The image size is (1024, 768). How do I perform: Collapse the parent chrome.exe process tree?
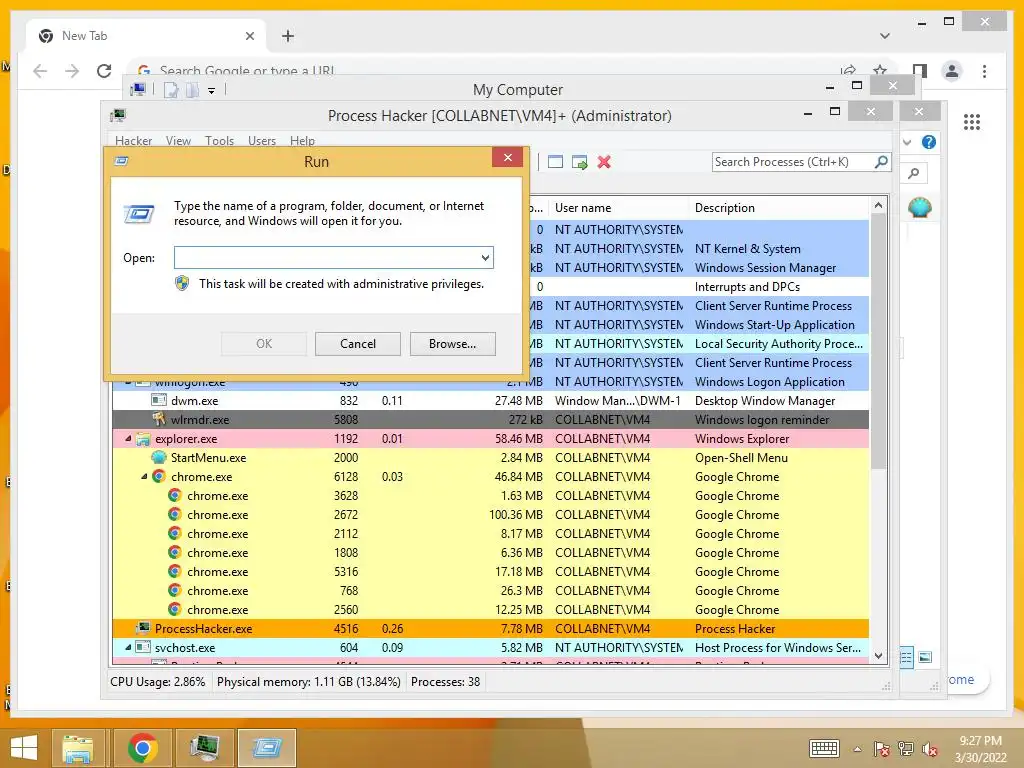coord(144,477)
